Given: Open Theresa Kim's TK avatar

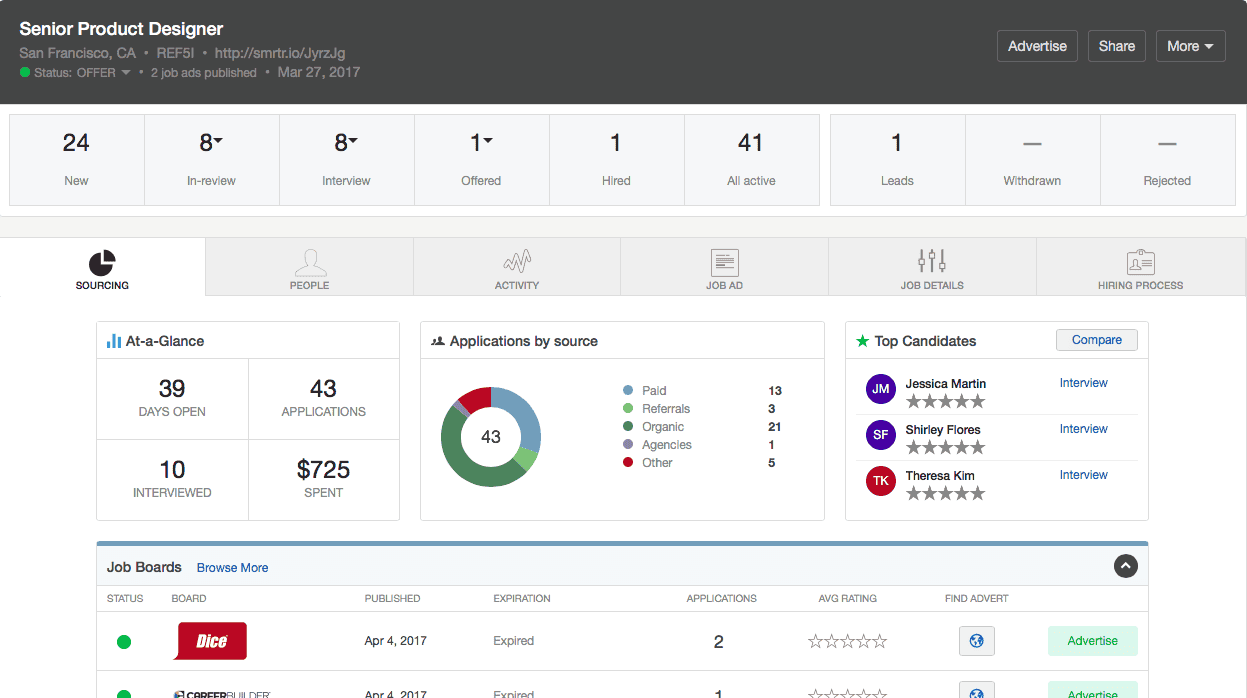Looking at the screenshot, I should pos(880,481).
